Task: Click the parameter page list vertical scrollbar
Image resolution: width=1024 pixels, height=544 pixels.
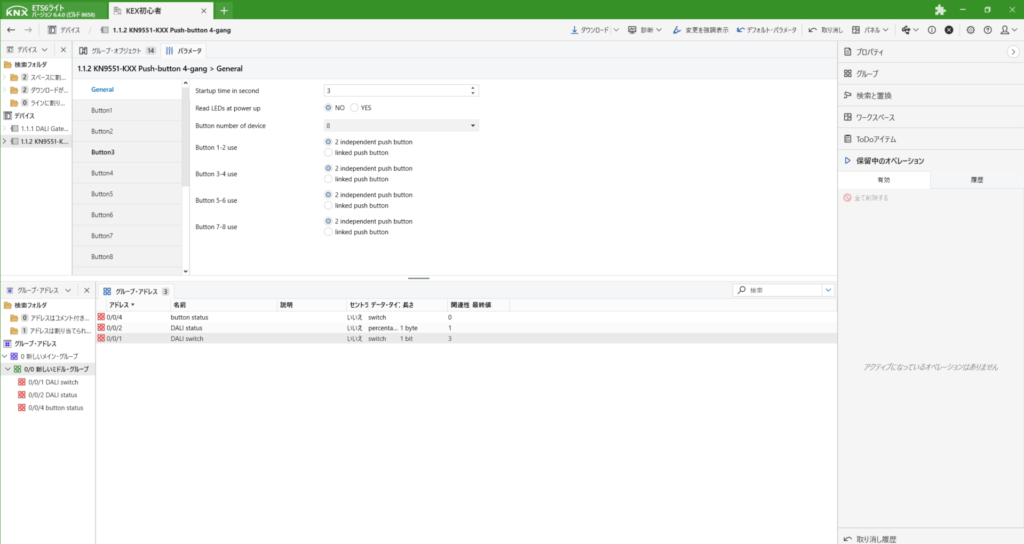Action: point(186,140)
